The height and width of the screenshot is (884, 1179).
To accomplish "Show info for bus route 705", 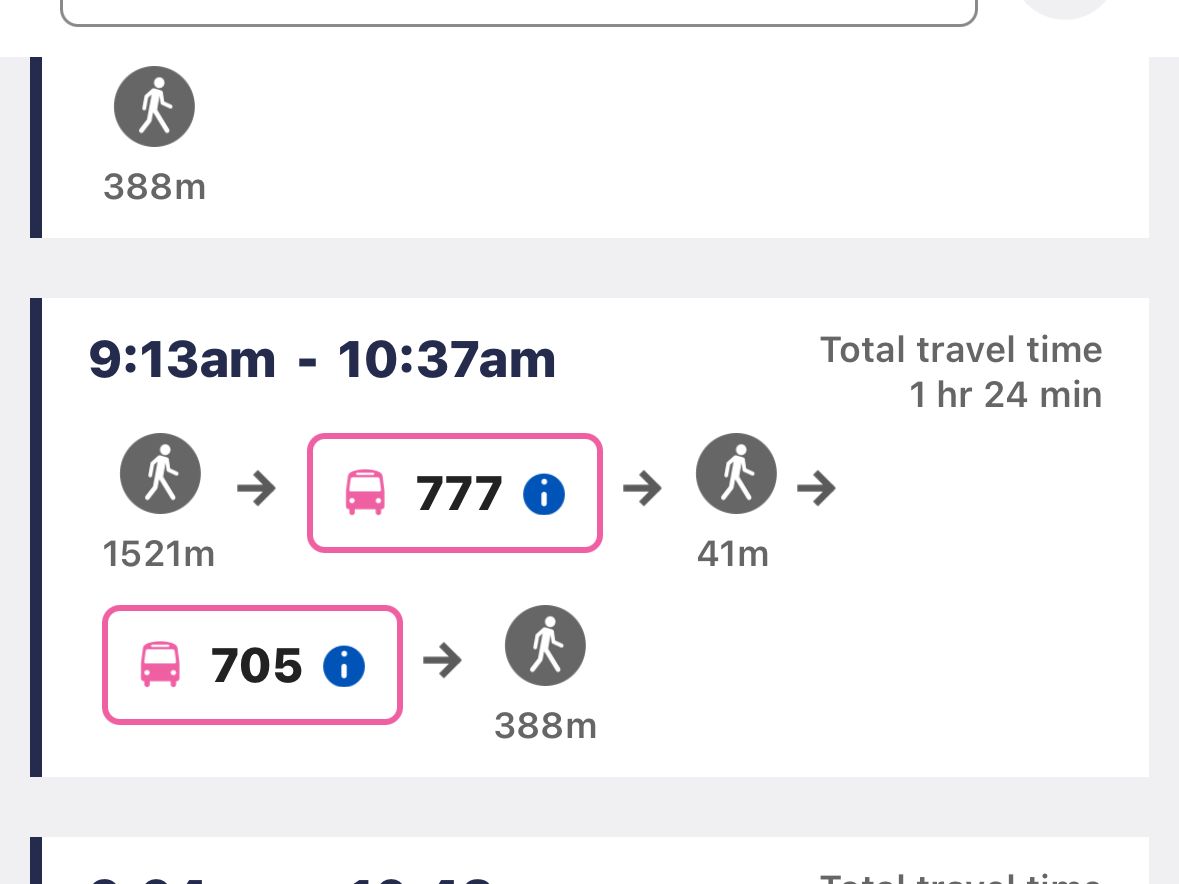I will click(344, 665).
